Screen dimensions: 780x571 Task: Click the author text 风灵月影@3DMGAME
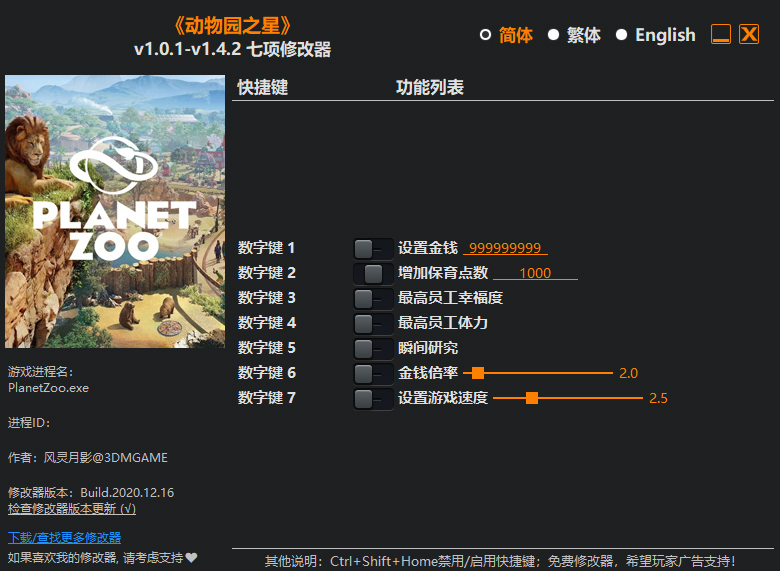click(x=105, y=458)
